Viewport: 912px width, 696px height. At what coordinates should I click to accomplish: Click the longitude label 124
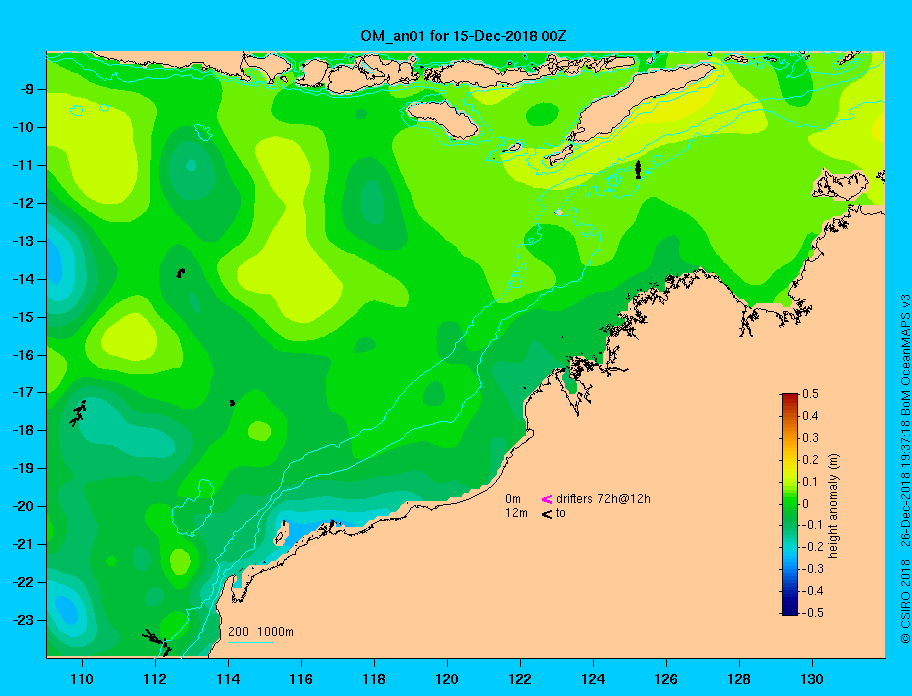tap(593, 679)
